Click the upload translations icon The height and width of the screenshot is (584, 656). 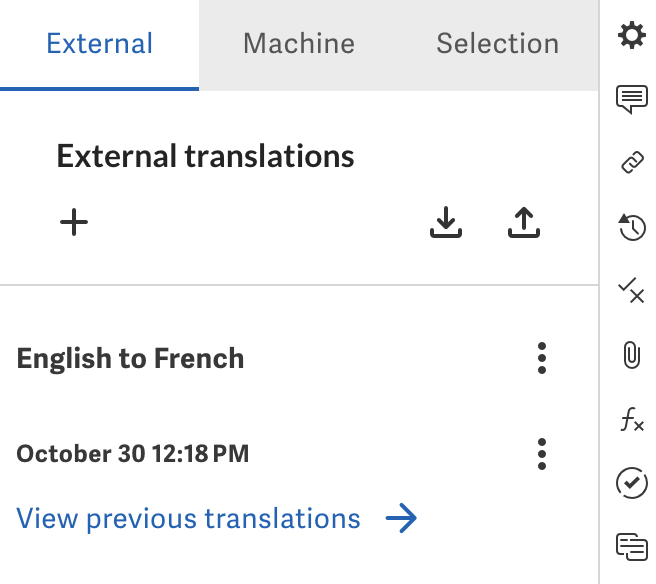tap(523, 224)
